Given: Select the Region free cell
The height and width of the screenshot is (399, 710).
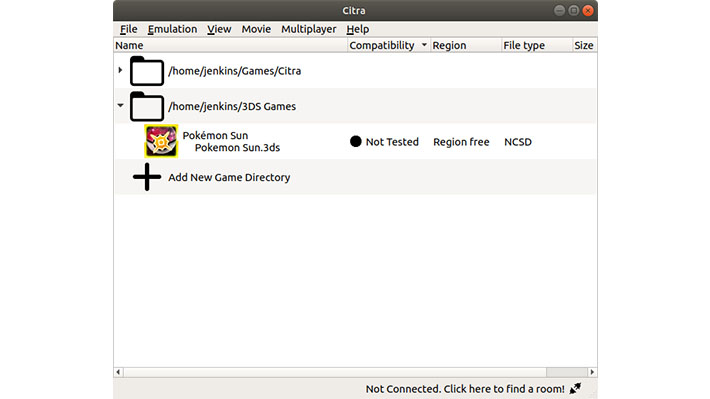Looking at the screenshot, I should click(461, 142).
